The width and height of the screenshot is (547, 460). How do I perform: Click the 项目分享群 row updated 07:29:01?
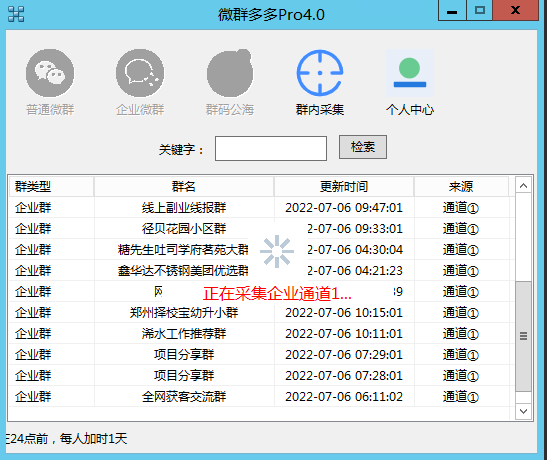click(x=262, y=355)
